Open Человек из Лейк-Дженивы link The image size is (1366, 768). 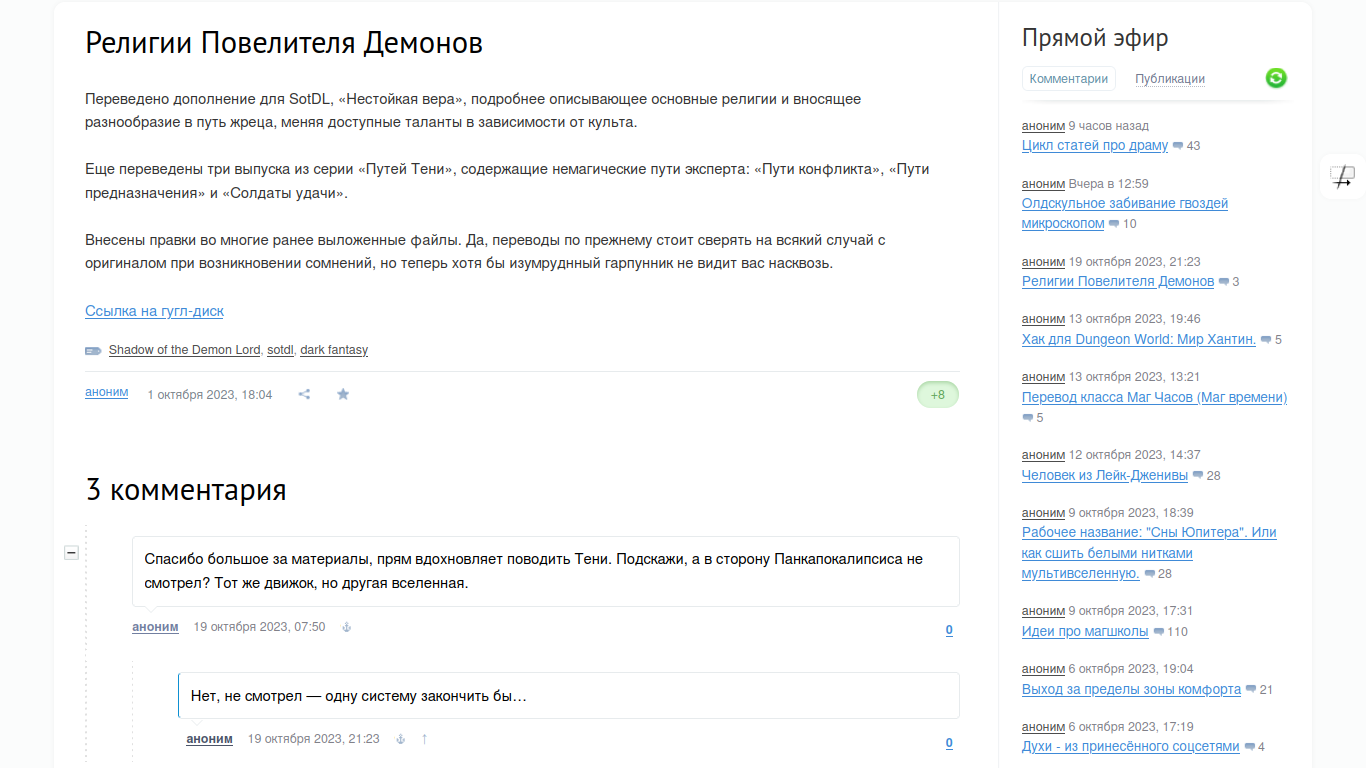point(1105,475)
